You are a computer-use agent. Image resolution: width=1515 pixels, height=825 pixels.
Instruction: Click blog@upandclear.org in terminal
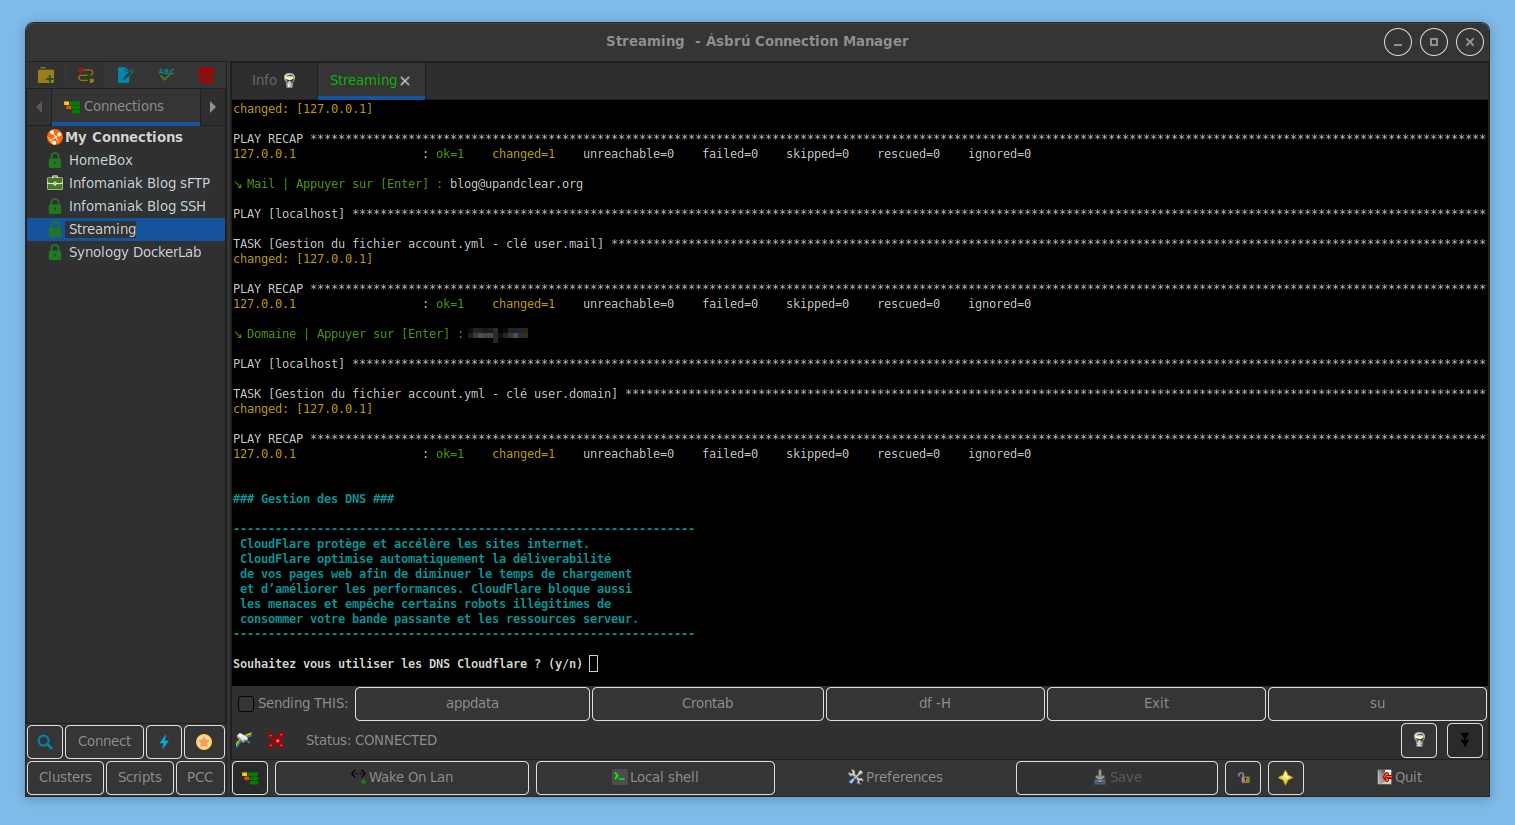tap(516, 184)
